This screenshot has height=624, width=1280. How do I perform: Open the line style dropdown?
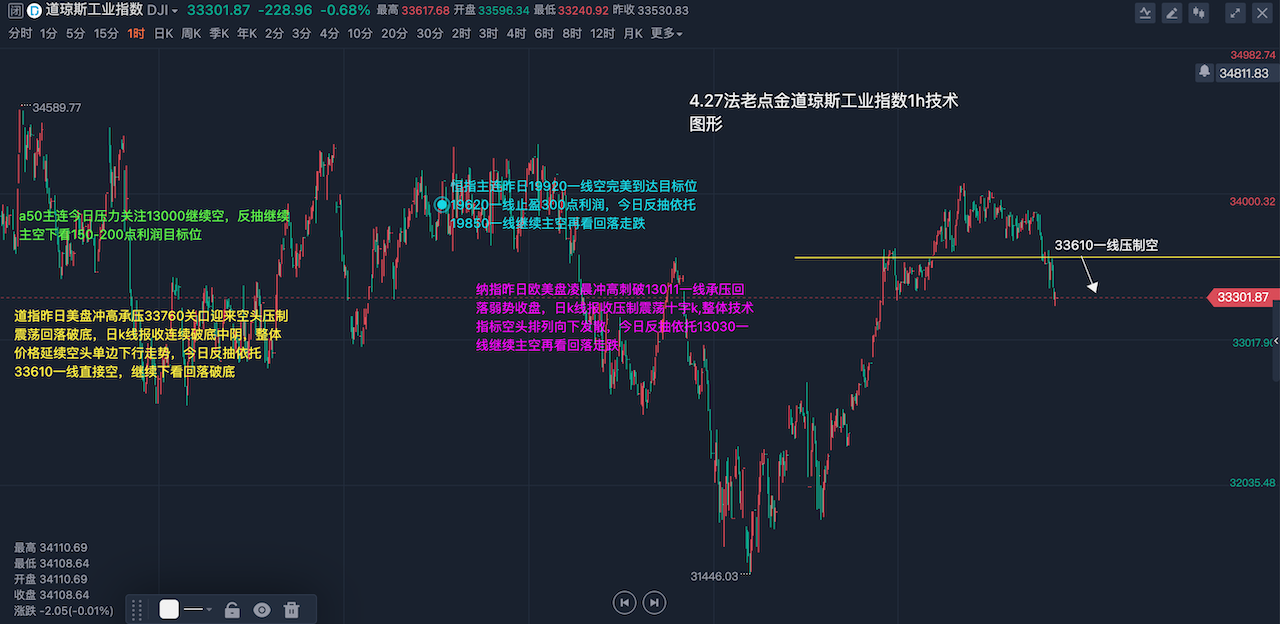coord(198,610)
